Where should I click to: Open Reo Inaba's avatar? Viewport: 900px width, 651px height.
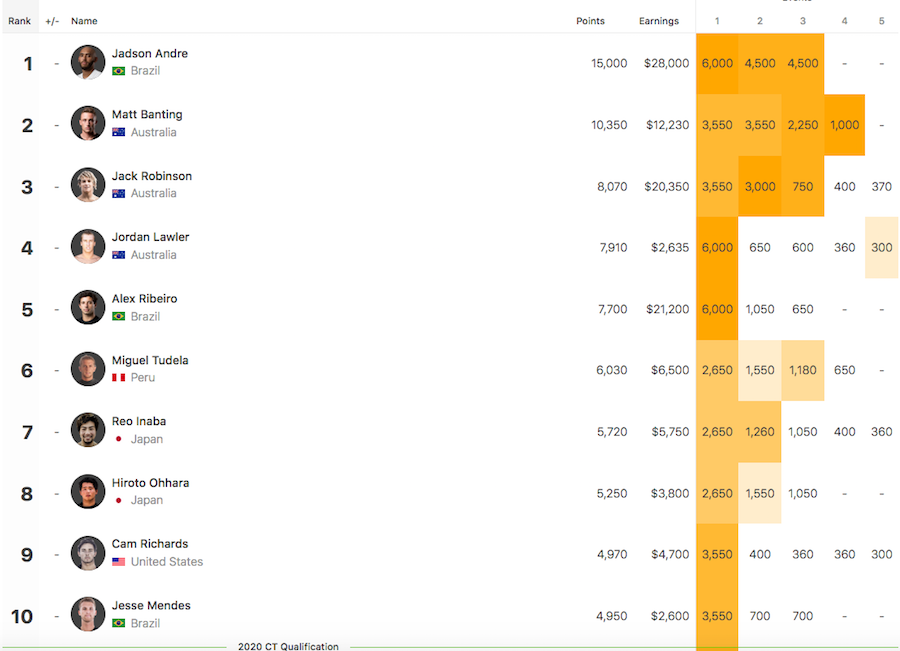point(88,430)
